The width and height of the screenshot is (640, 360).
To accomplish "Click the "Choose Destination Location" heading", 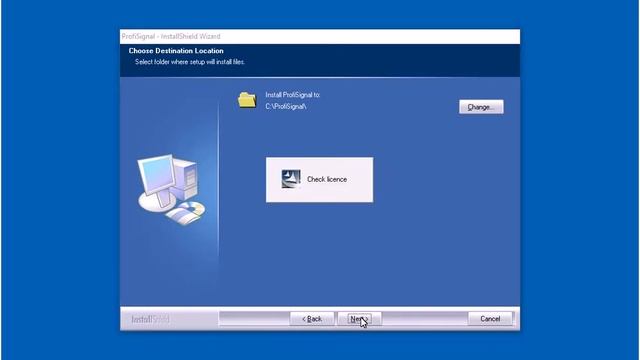I will click(x=176, y=51).
